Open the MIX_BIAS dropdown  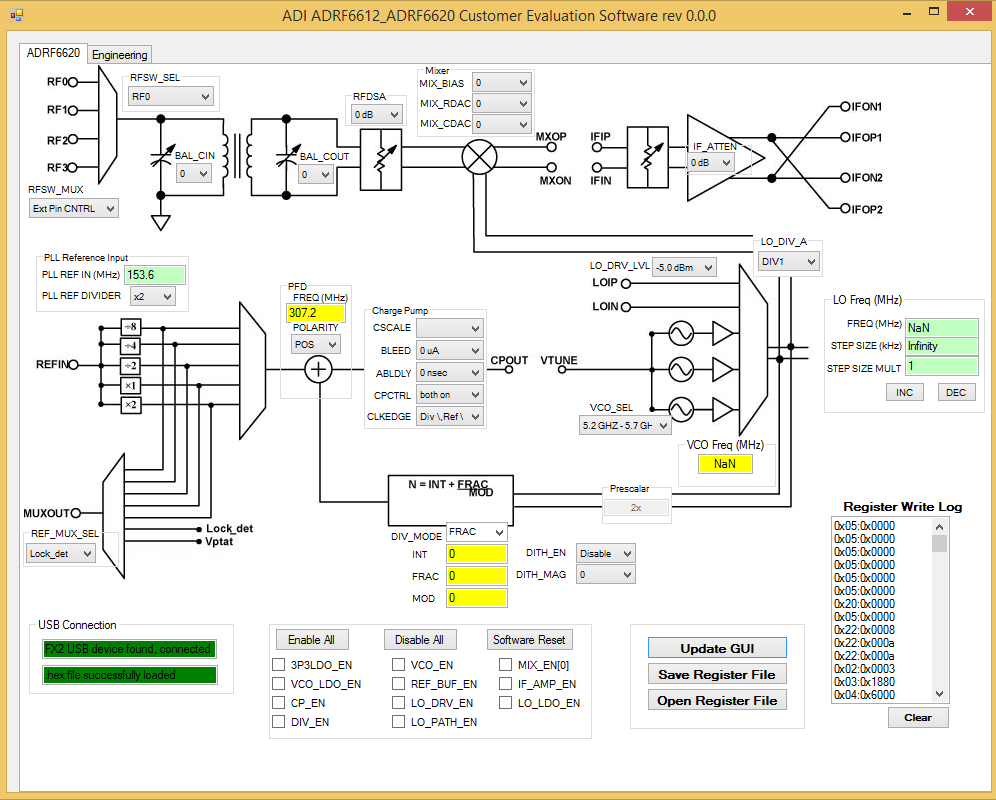(x=502, y=83)
